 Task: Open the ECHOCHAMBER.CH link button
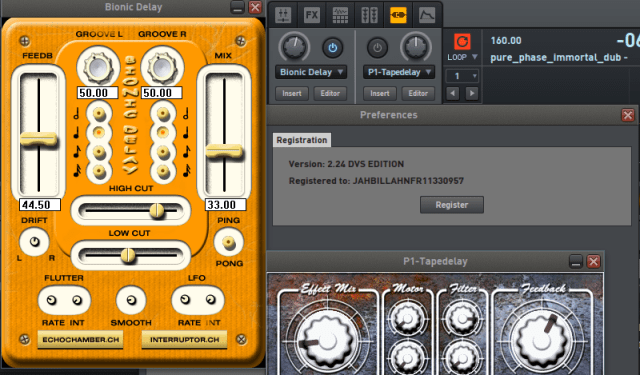pyautogui.click(x=80, y=339)
